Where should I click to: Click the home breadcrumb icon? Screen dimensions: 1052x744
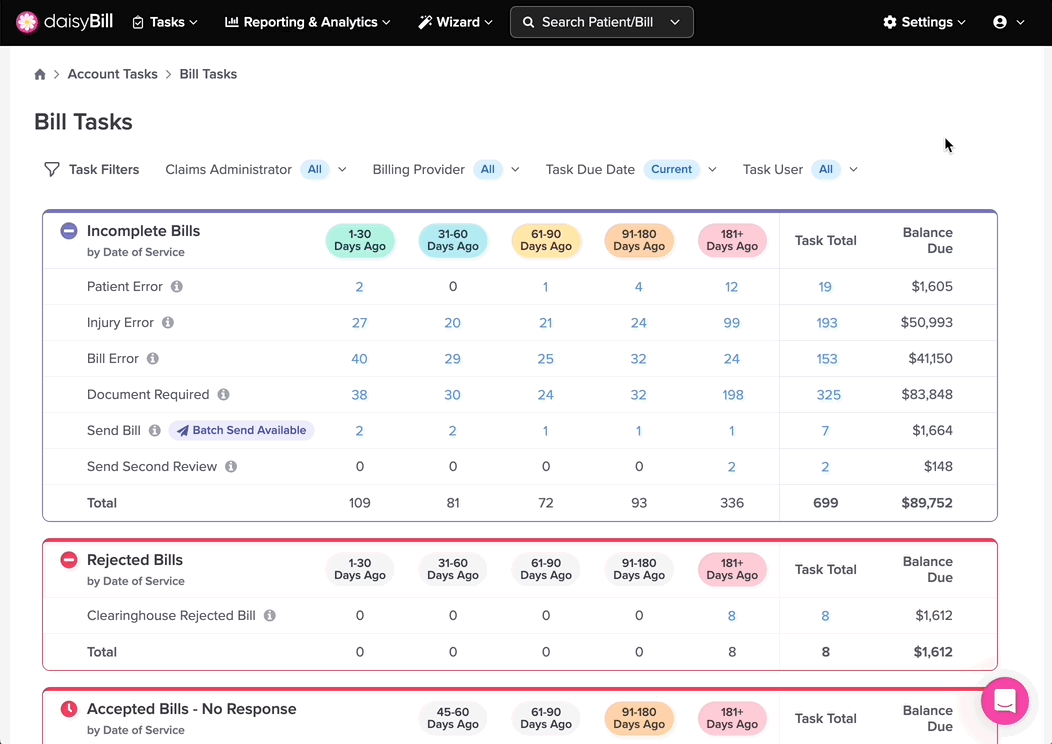(x=40, y=73)
